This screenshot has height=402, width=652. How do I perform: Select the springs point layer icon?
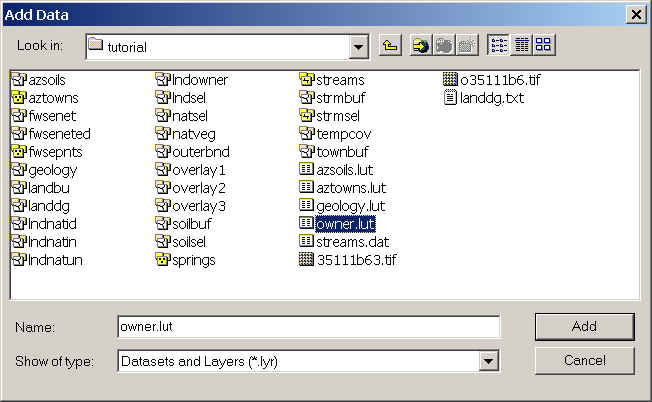pos(162,260)
